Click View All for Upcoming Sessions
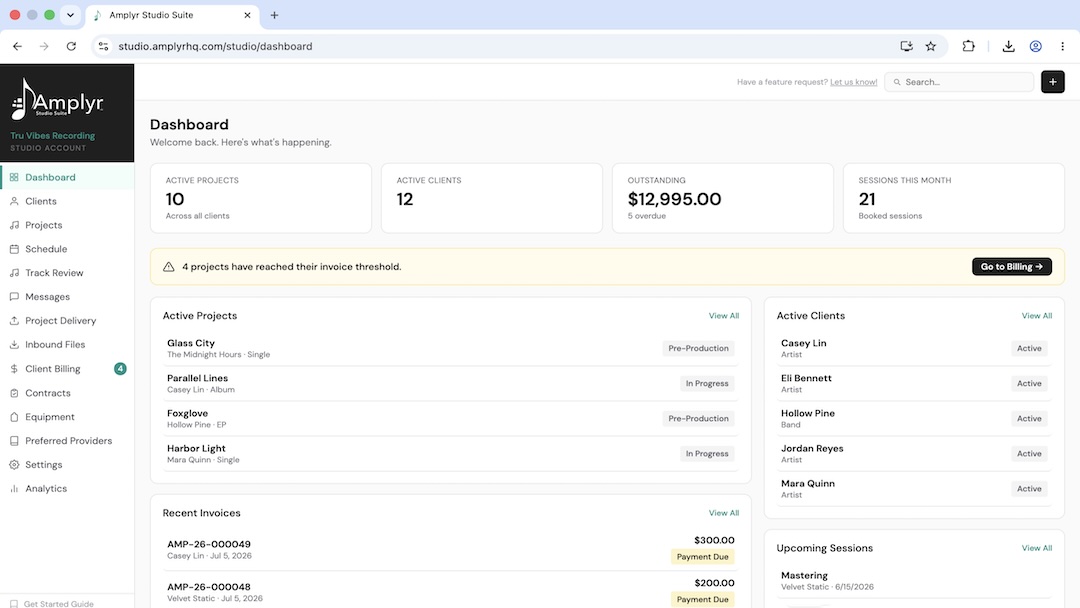The image size is (1080, 608). 1037,548
